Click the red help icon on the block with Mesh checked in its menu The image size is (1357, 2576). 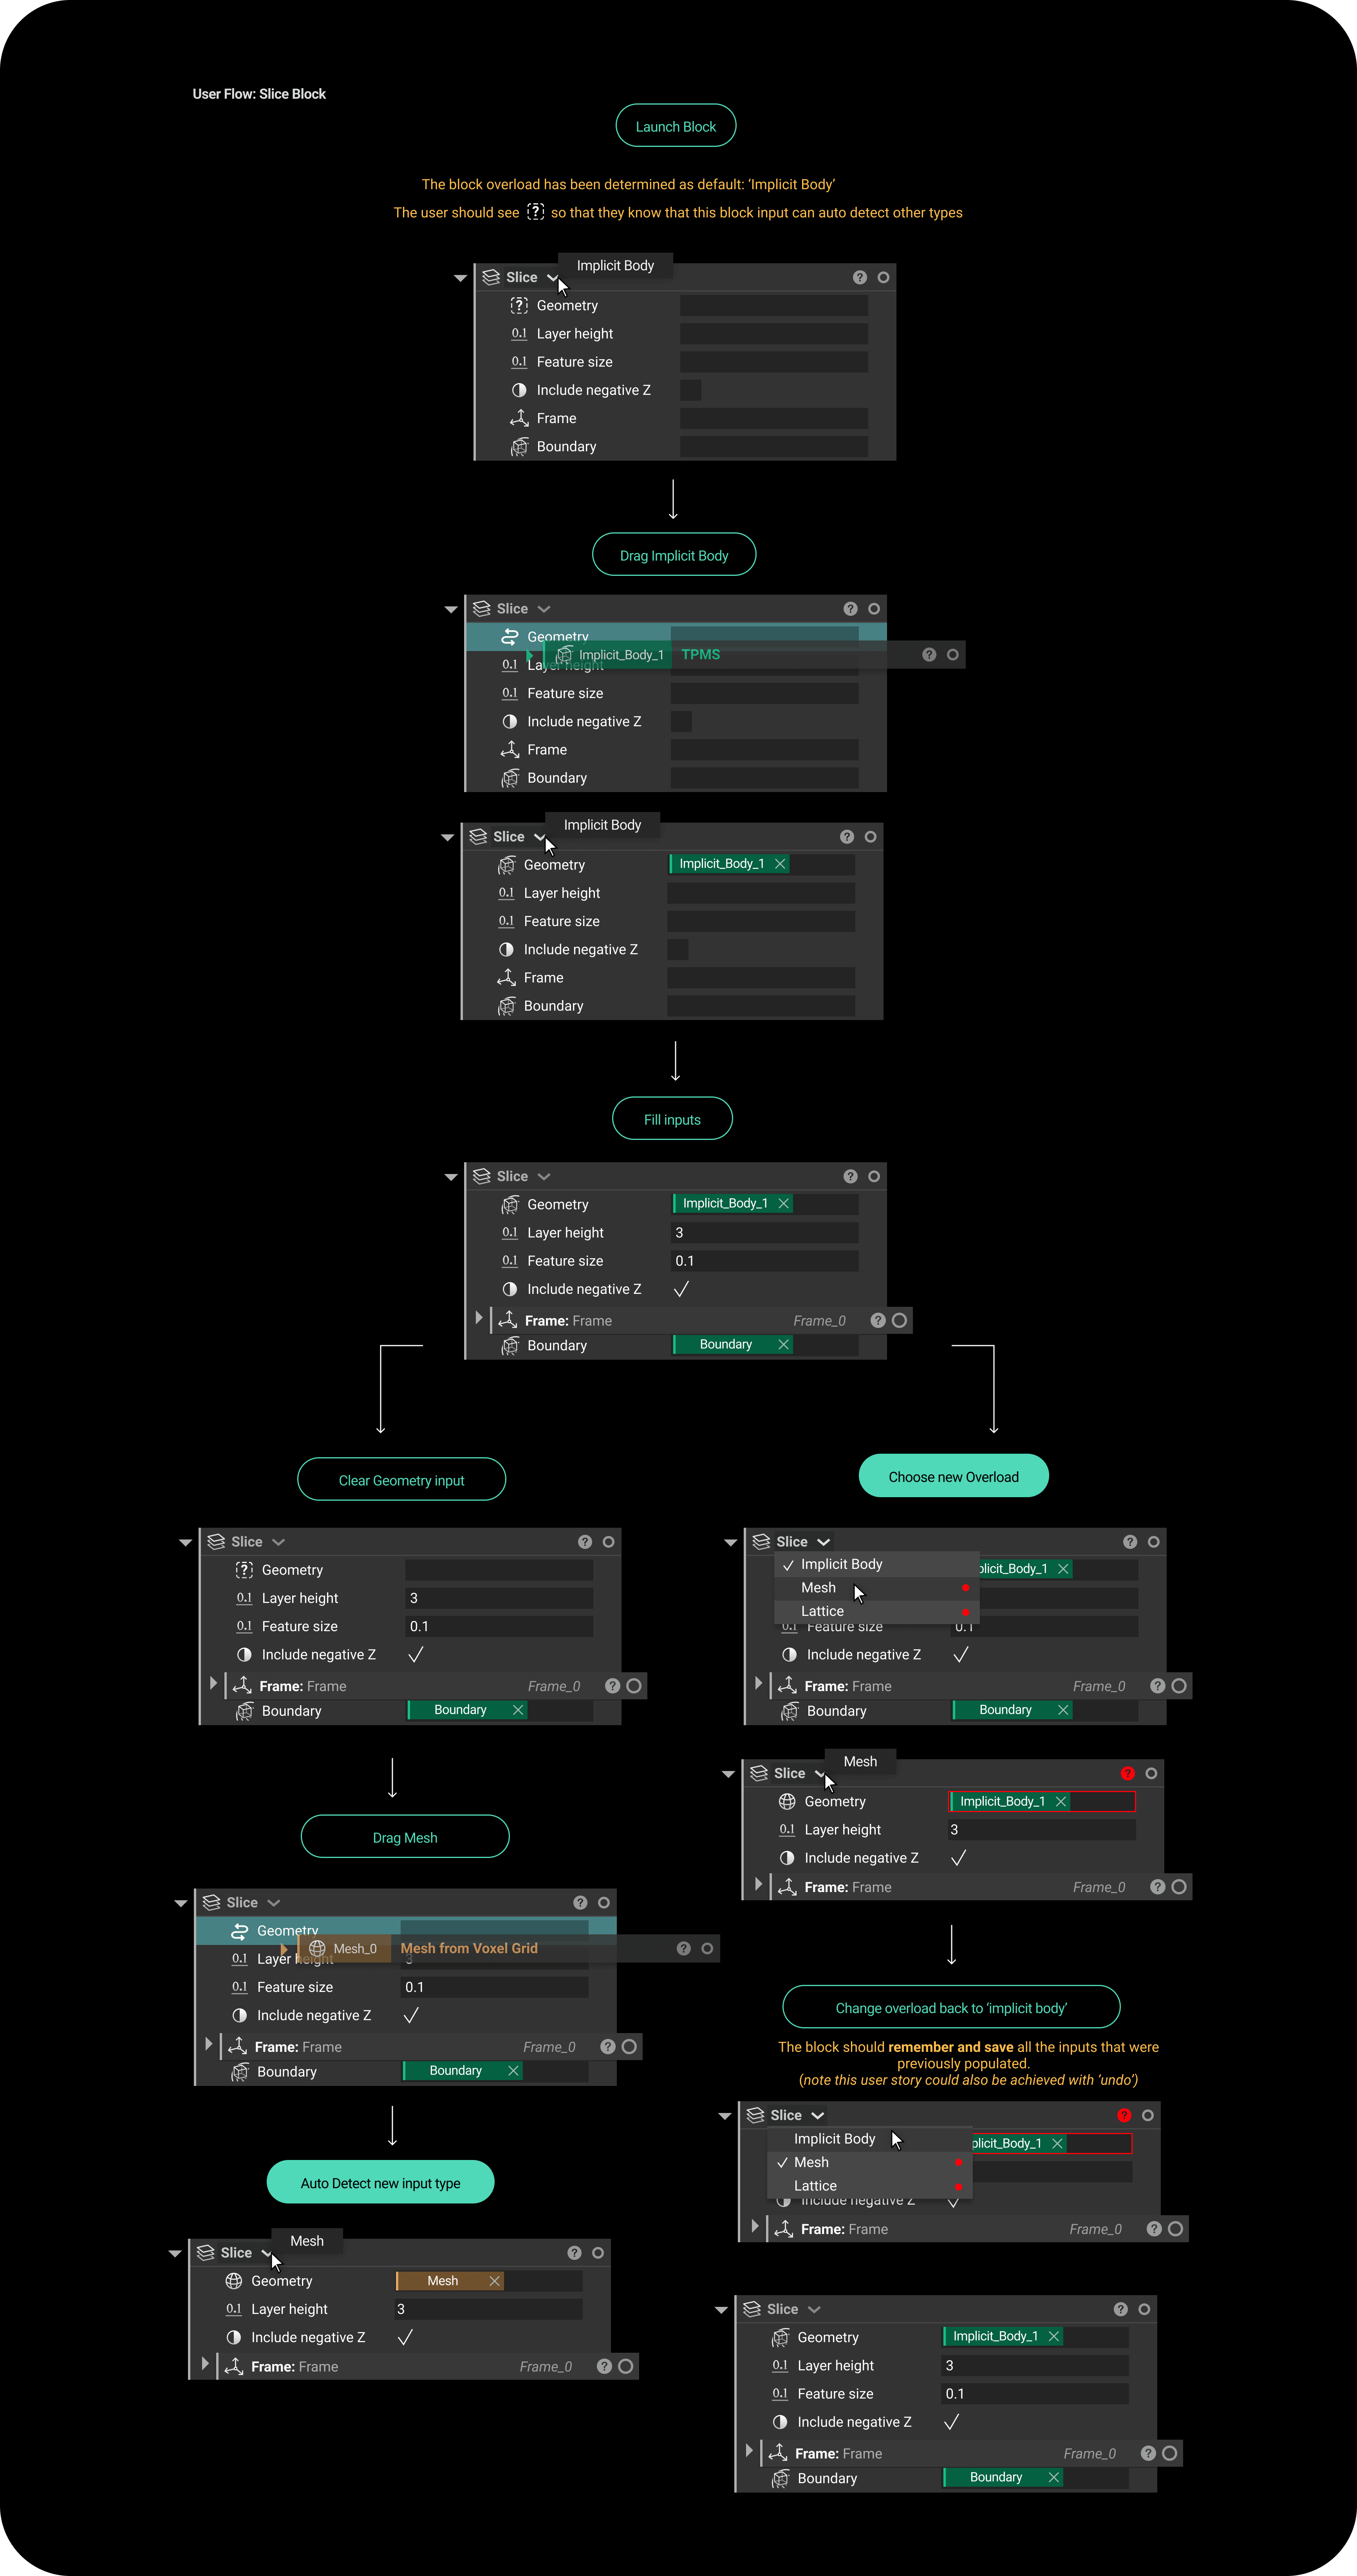[1124, 2115]
